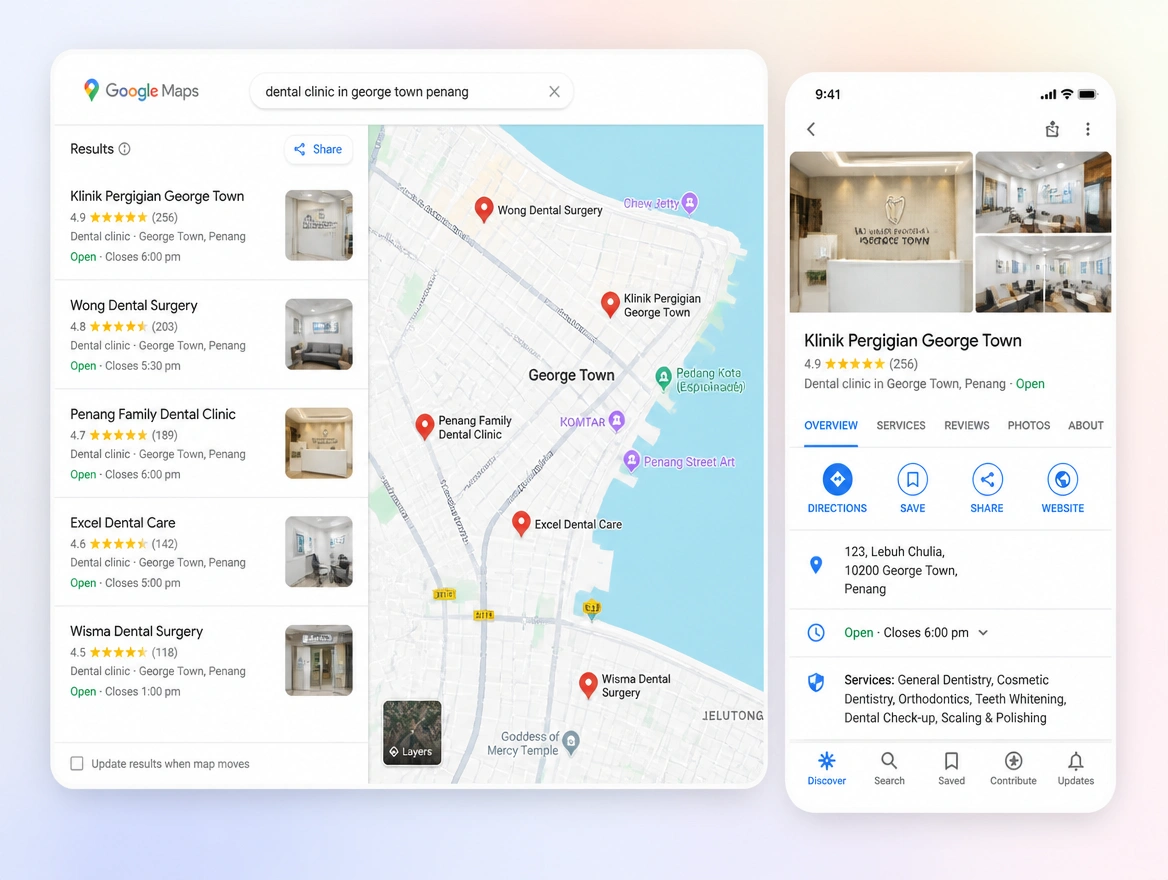Select the Wisma Dental Surgery map pin
1168x880 pixels.
588,685
